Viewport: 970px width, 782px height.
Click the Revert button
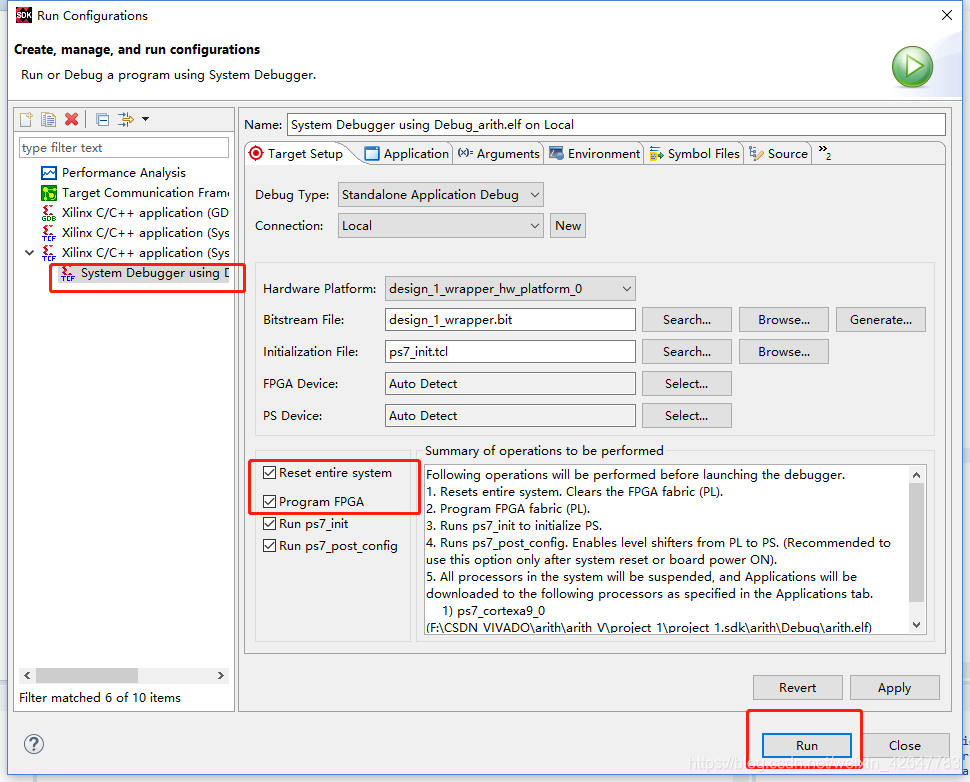point(797,687)
